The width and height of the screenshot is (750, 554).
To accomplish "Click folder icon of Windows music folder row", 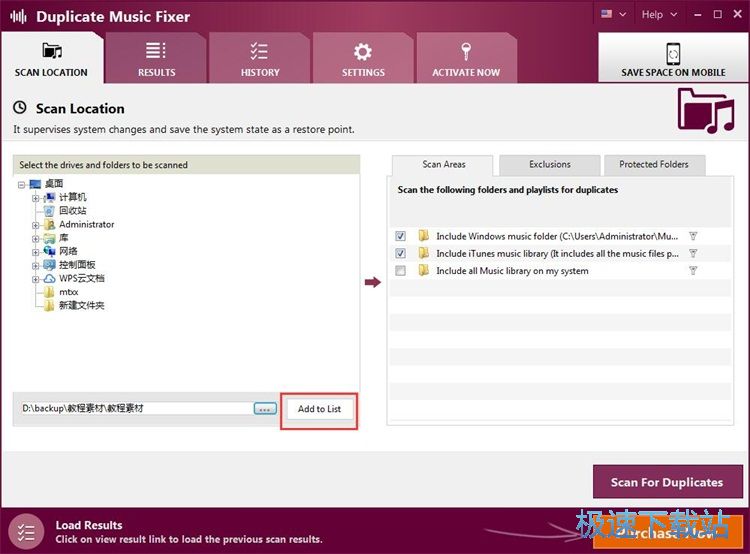I will pyautogui.click(x=423, y=235).
